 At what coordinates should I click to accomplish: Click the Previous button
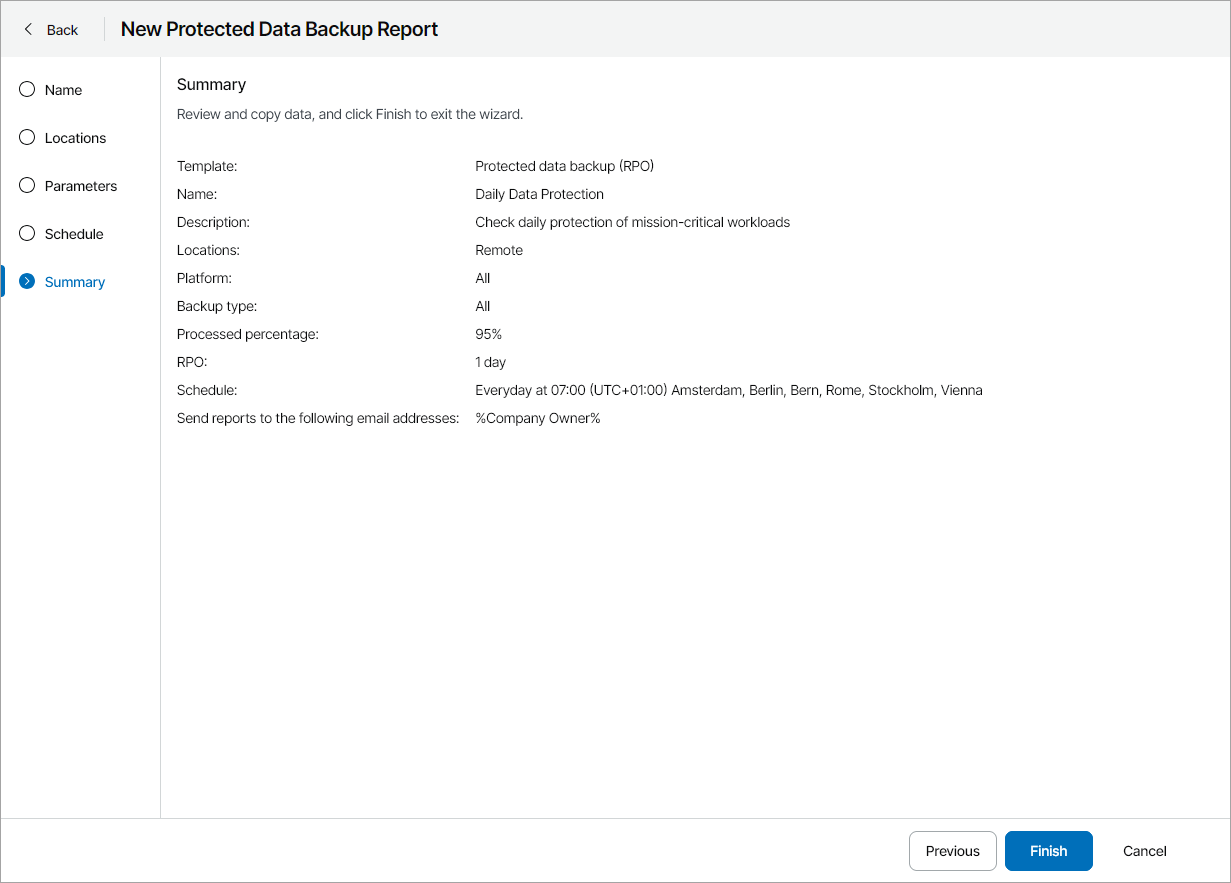(952, 851)
